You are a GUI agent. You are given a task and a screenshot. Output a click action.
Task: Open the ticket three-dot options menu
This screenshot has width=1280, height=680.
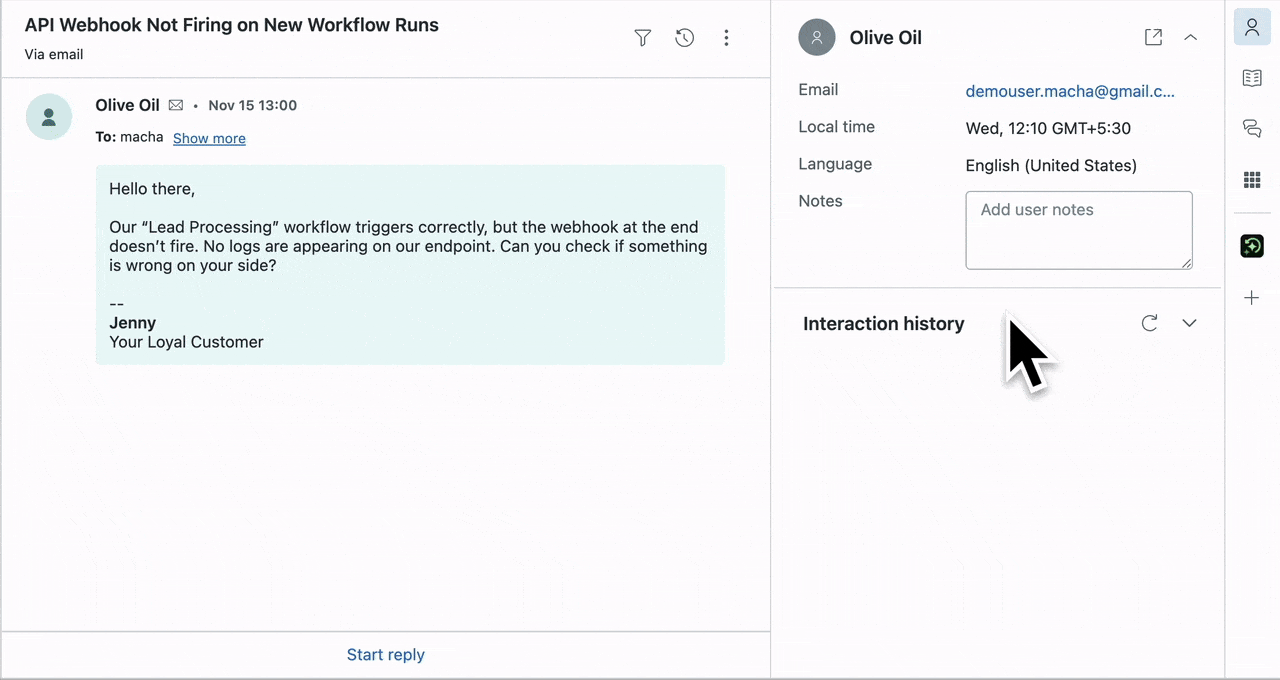click(727, 38)
